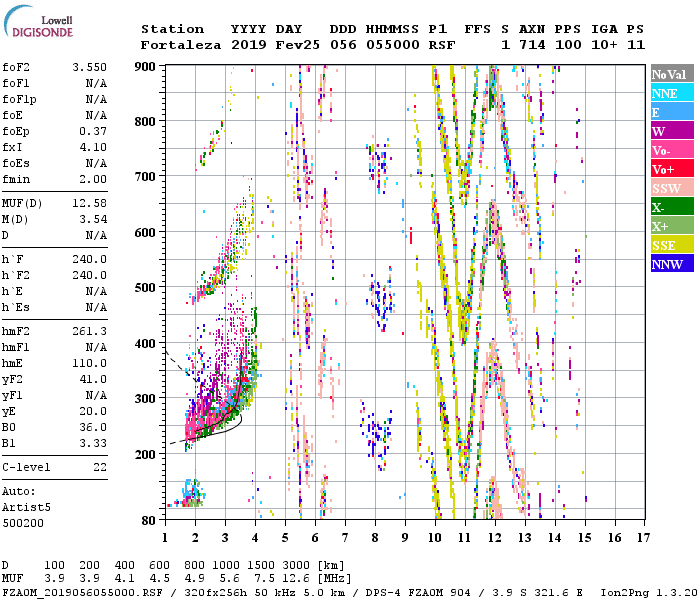Click the hmE value 110.0
This screenshot has height=600, width=700.
tap(90, 363)
